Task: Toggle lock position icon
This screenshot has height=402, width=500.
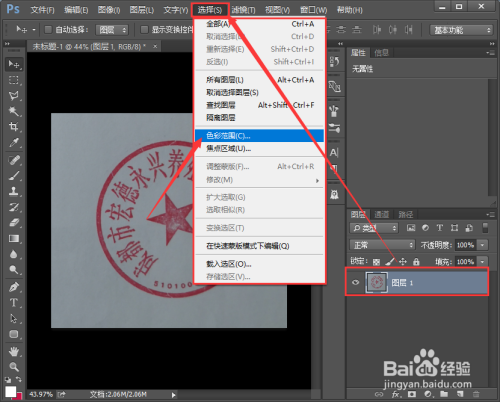Action: pos(403,262)
